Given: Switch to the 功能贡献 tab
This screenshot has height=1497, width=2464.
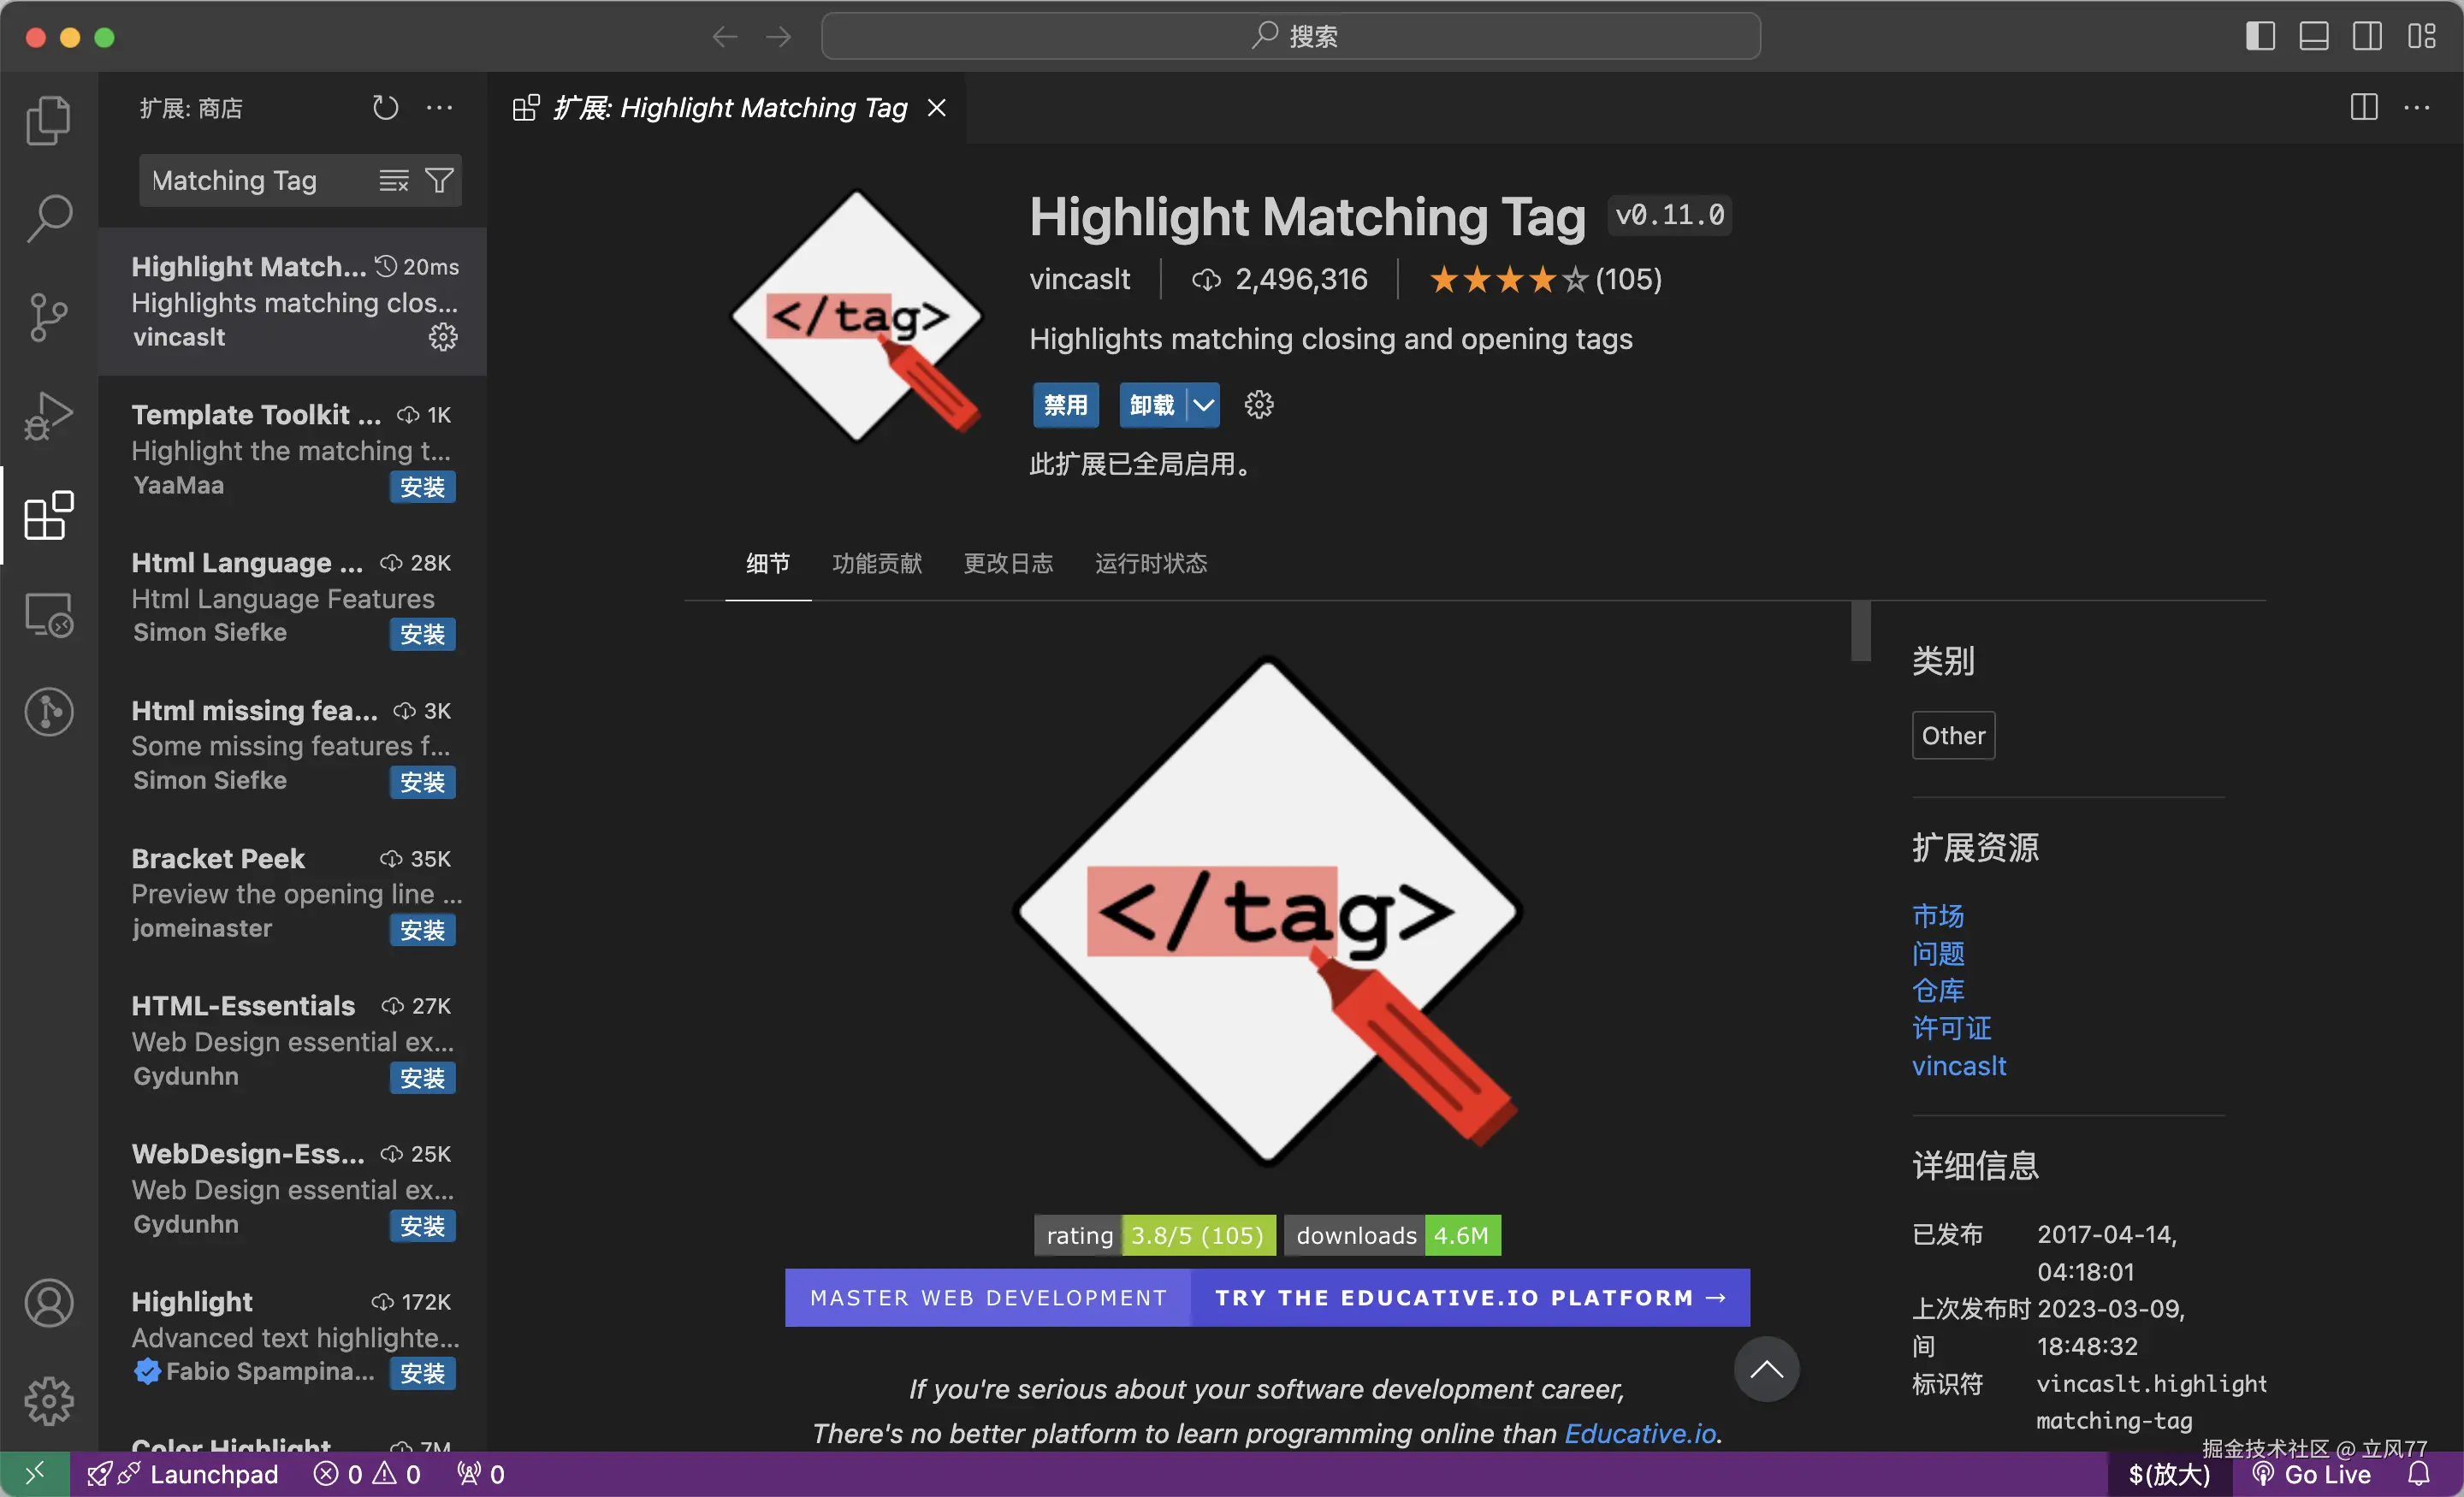Looking at the screenshot, I should [876, 563].
